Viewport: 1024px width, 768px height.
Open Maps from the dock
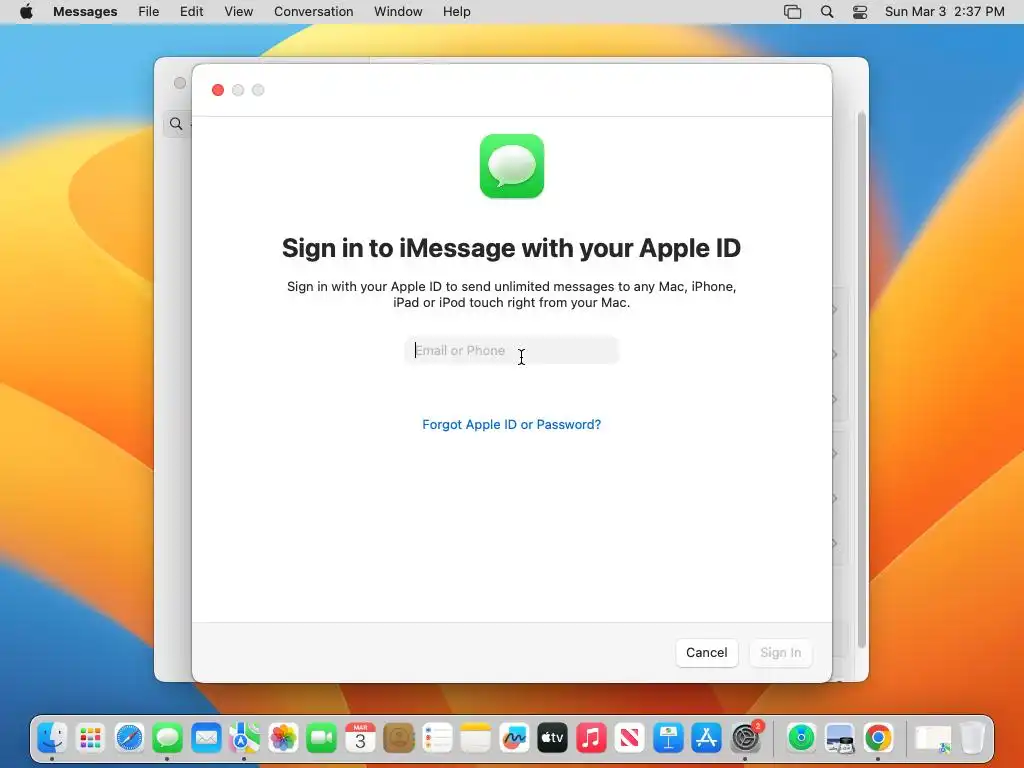pyautogui.click(x=244, y=738)
